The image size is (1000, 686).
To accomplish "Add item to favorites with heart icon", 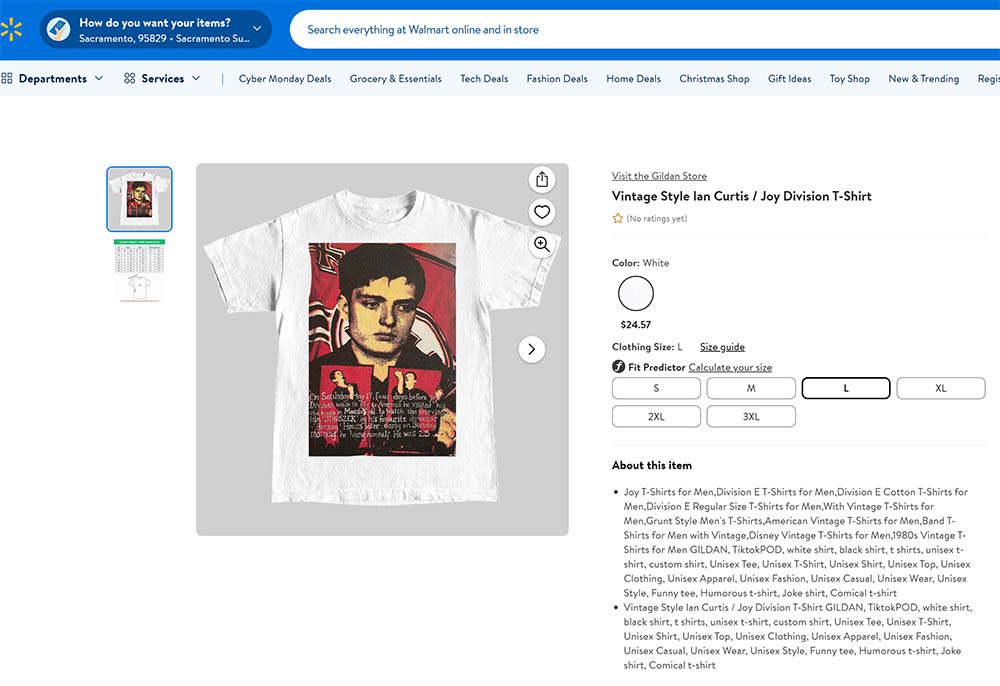I will click(542, 212).
